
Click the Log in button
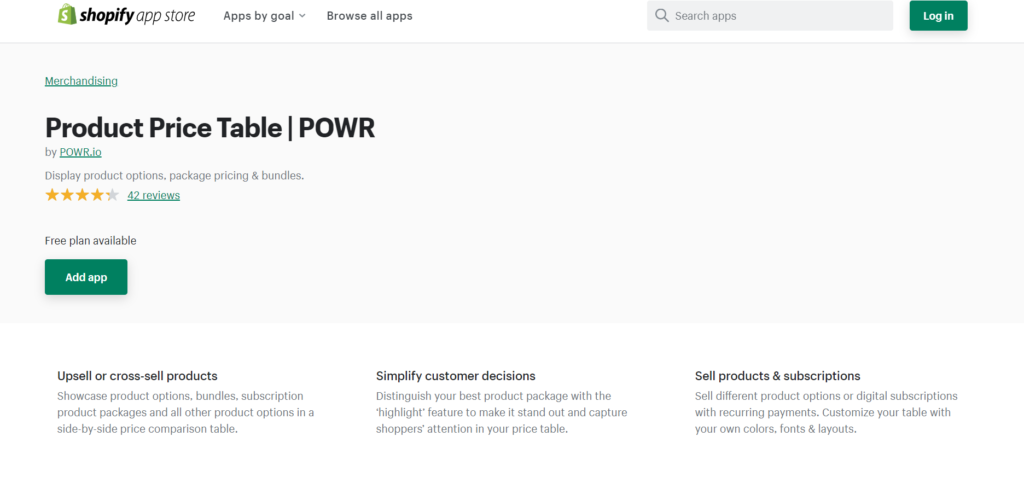[938, 16]
